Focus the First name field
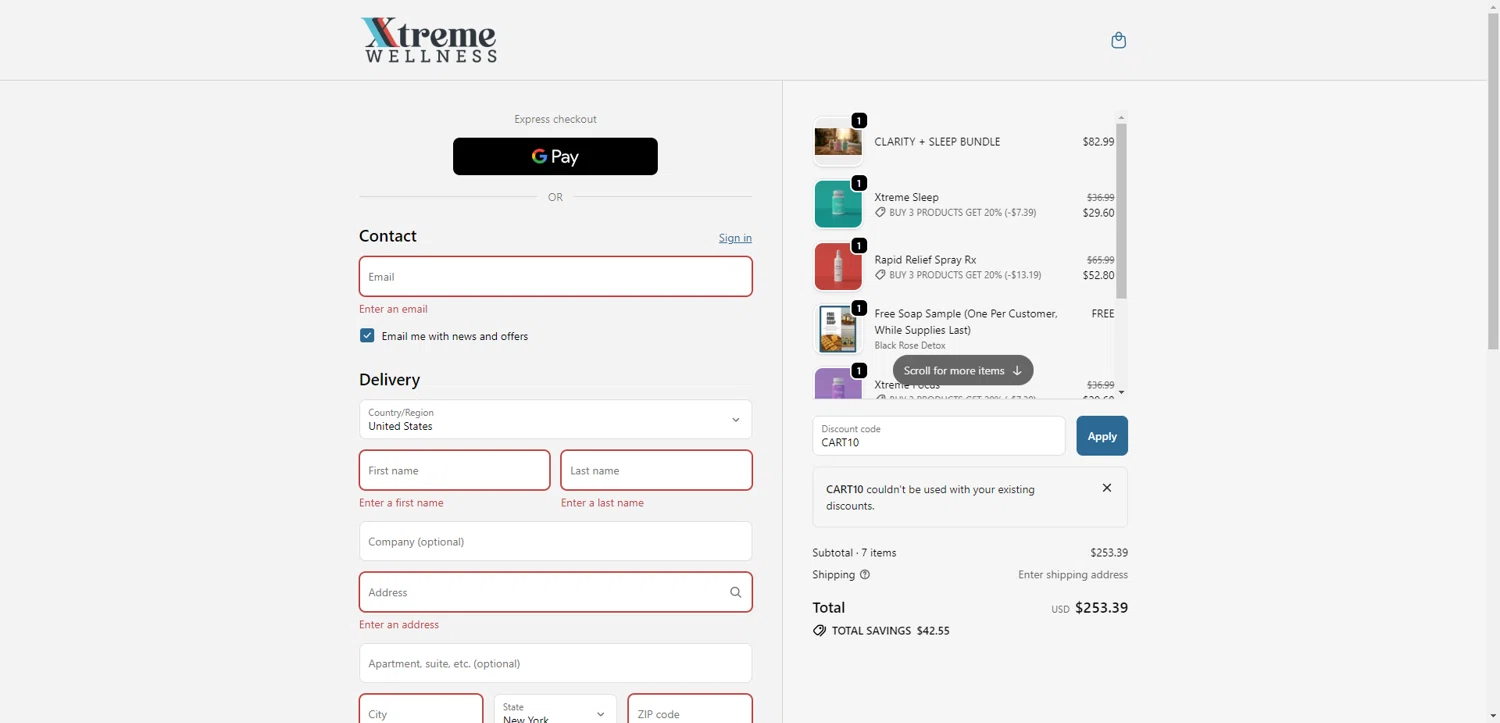 point(454,470)
